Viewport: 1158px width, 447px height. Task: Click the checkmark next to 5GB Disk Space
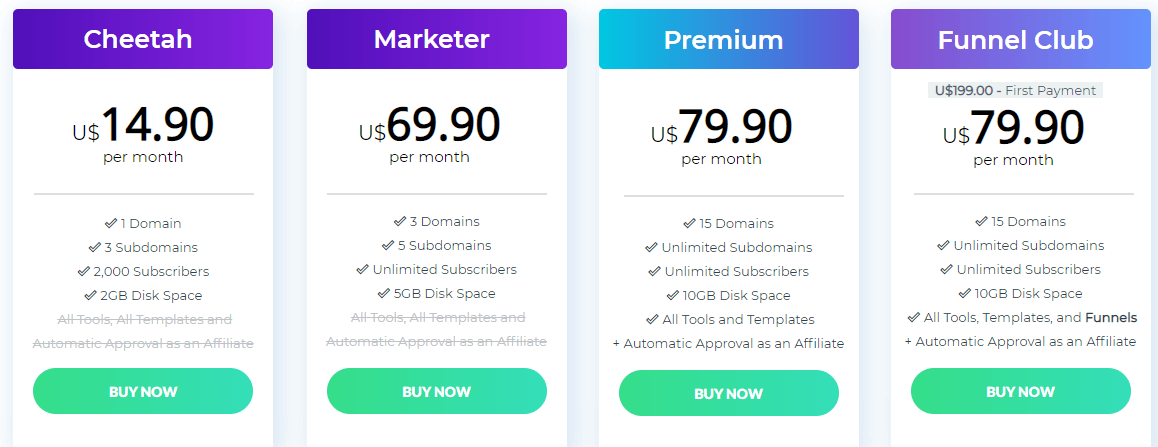(384, 293)
